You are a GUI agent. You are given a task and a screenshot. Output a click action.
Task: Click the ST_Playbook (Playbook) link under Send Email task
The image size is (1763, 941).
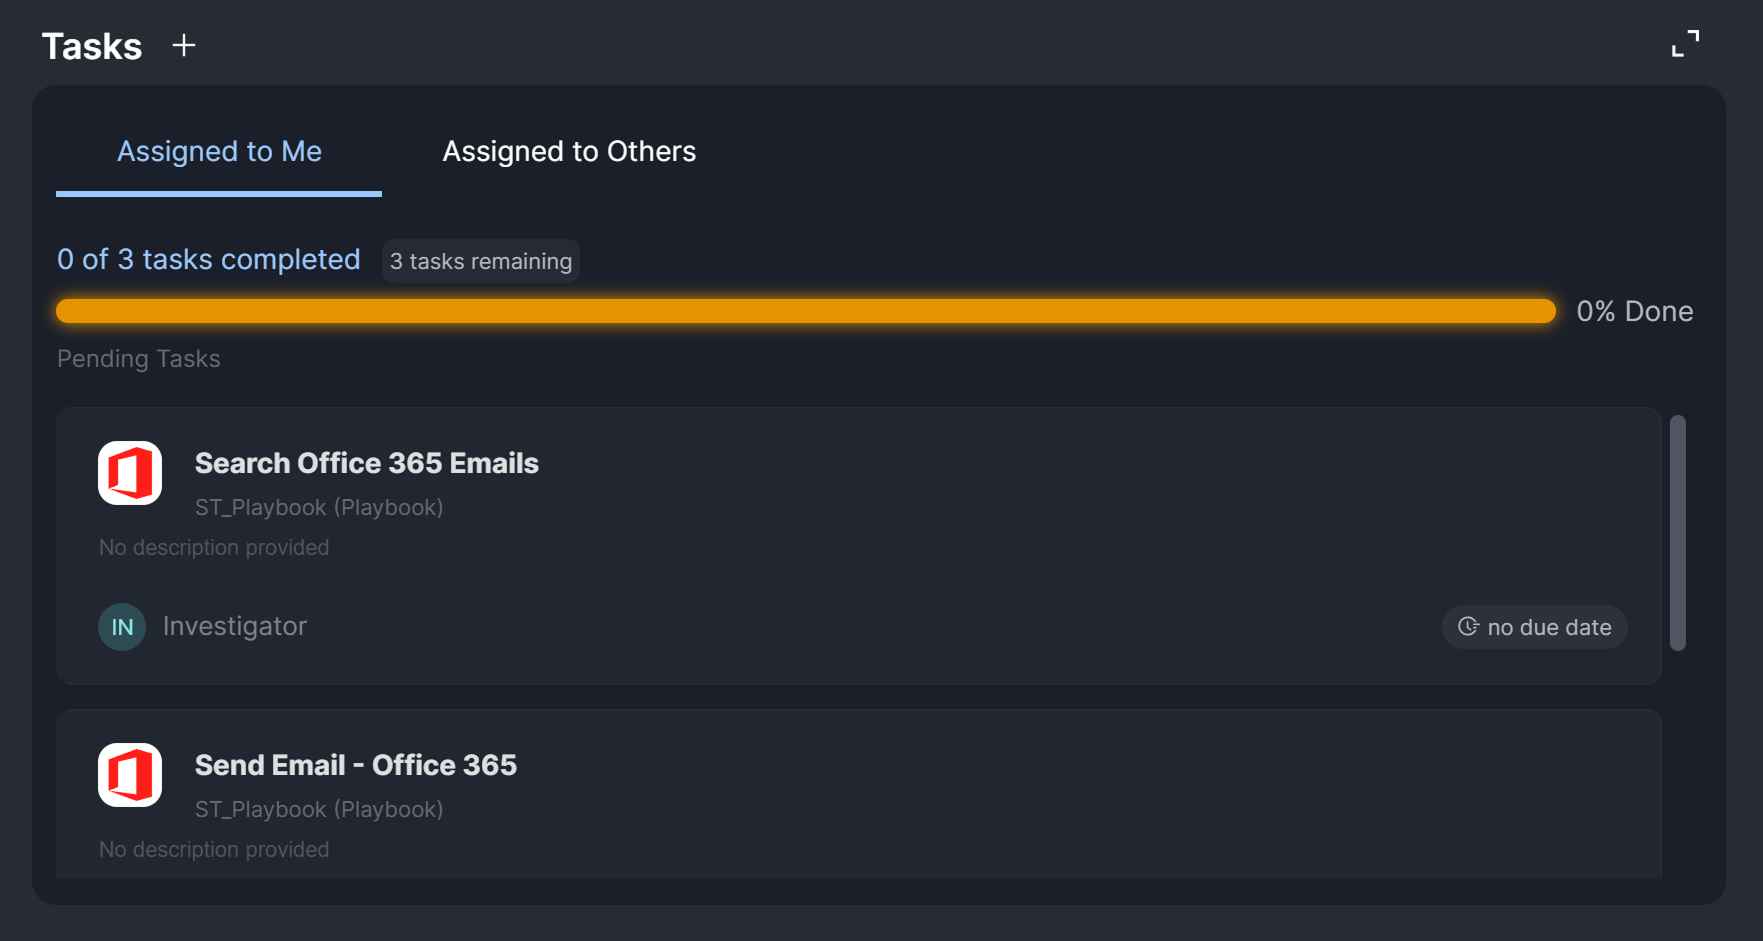click(x=319, y=809)
